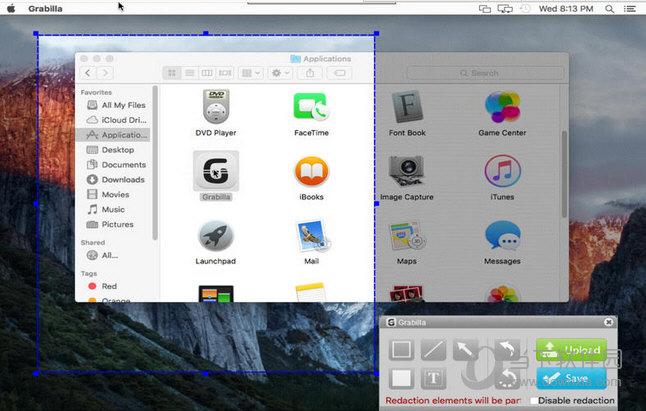This screenshot has width=646, height=411.
Task: Open Notification Center from menu bar
Action: [630, 9]
